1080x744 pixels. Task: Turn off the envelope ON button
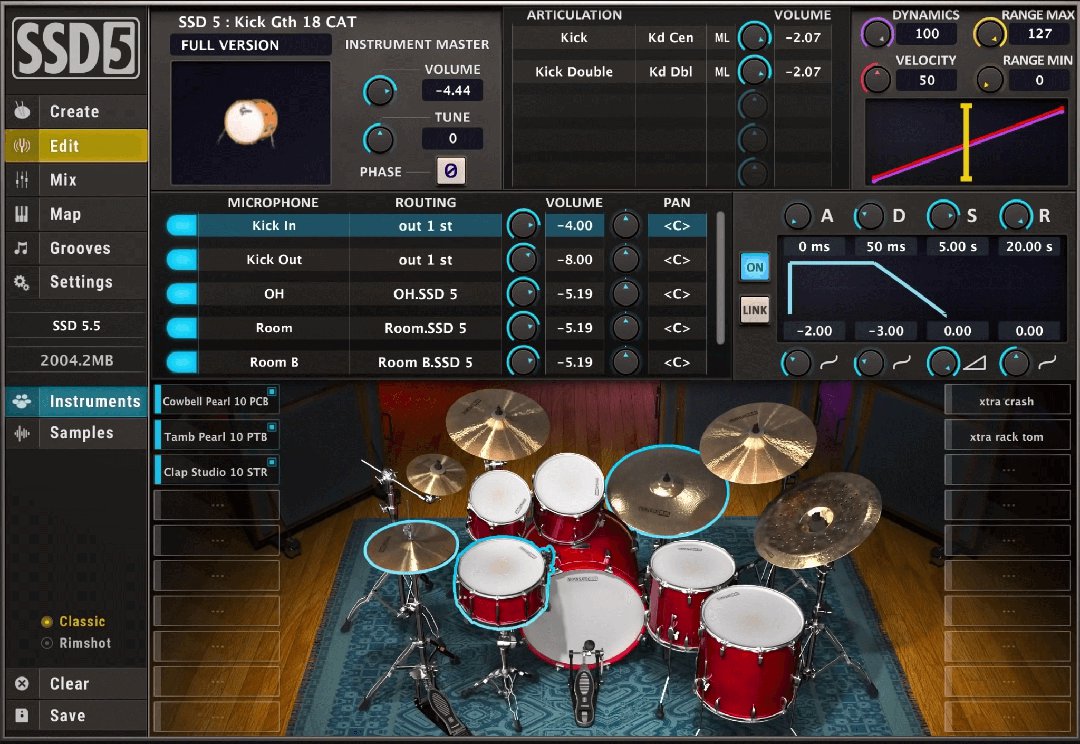(755, 267)
